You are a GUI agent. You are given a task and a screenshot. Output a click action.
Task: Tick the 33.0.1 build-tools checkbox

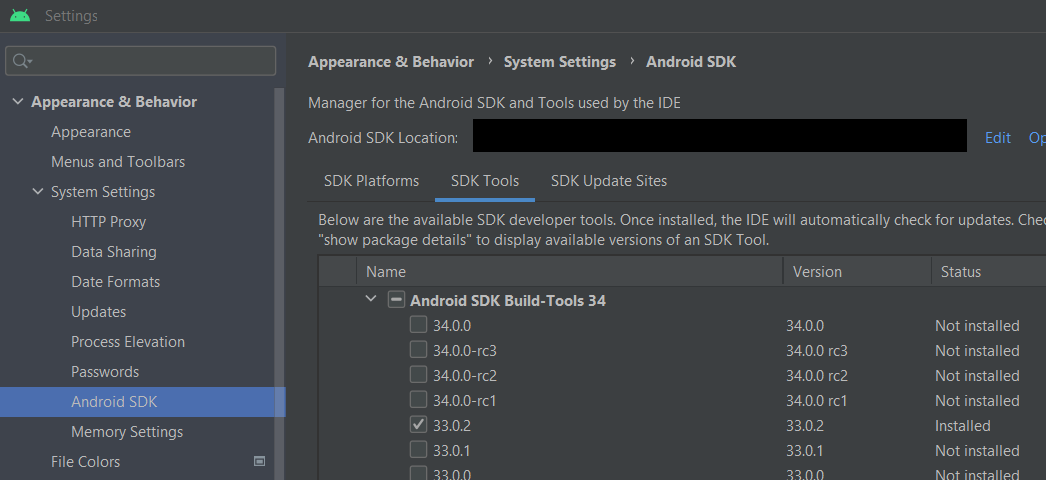pyautogui.click(x=418, y=450)
